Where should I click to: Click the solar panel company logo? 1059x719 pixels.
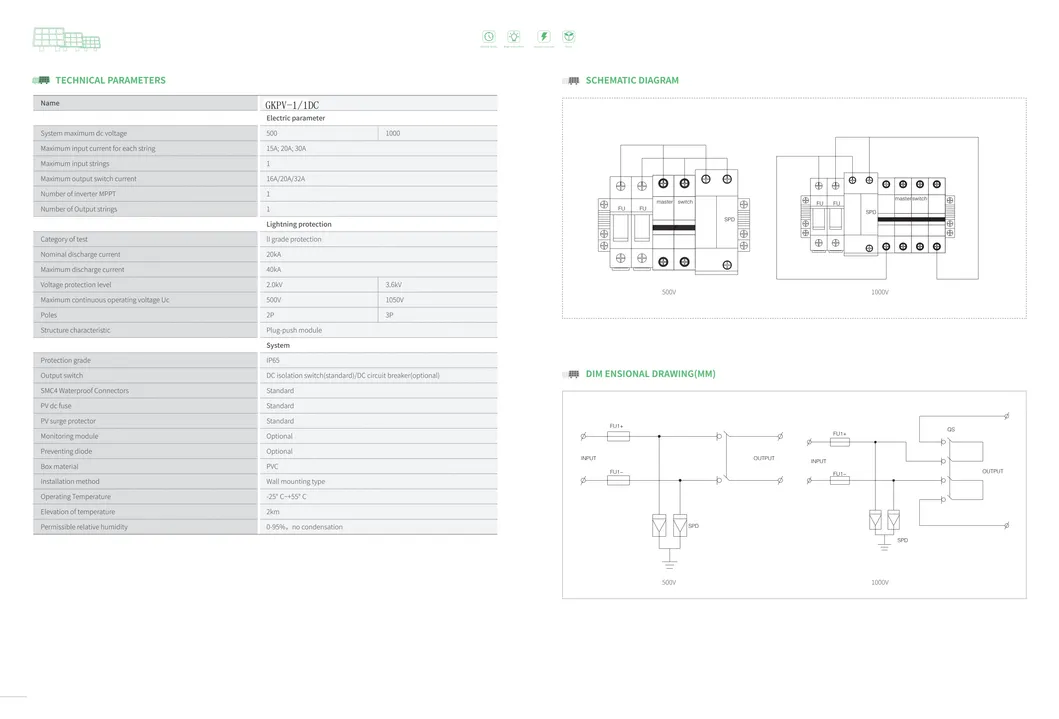click(65, 38)
